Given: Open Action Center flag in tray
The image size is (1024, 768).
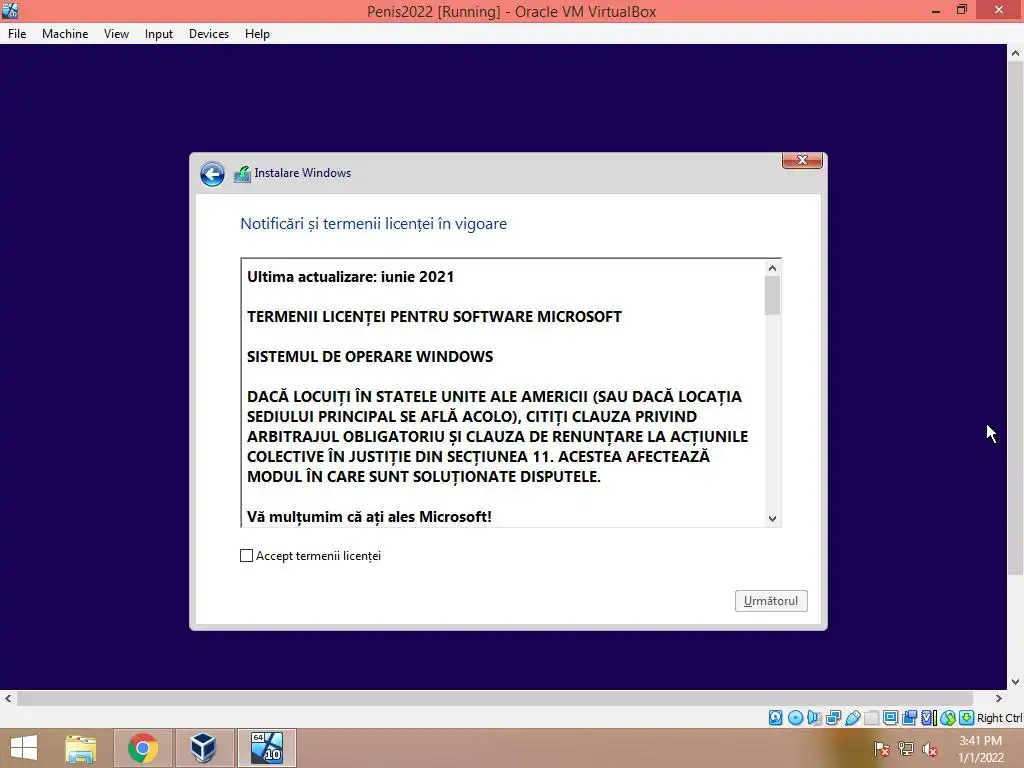Looking at the screenshot, I should coord(882,749).
